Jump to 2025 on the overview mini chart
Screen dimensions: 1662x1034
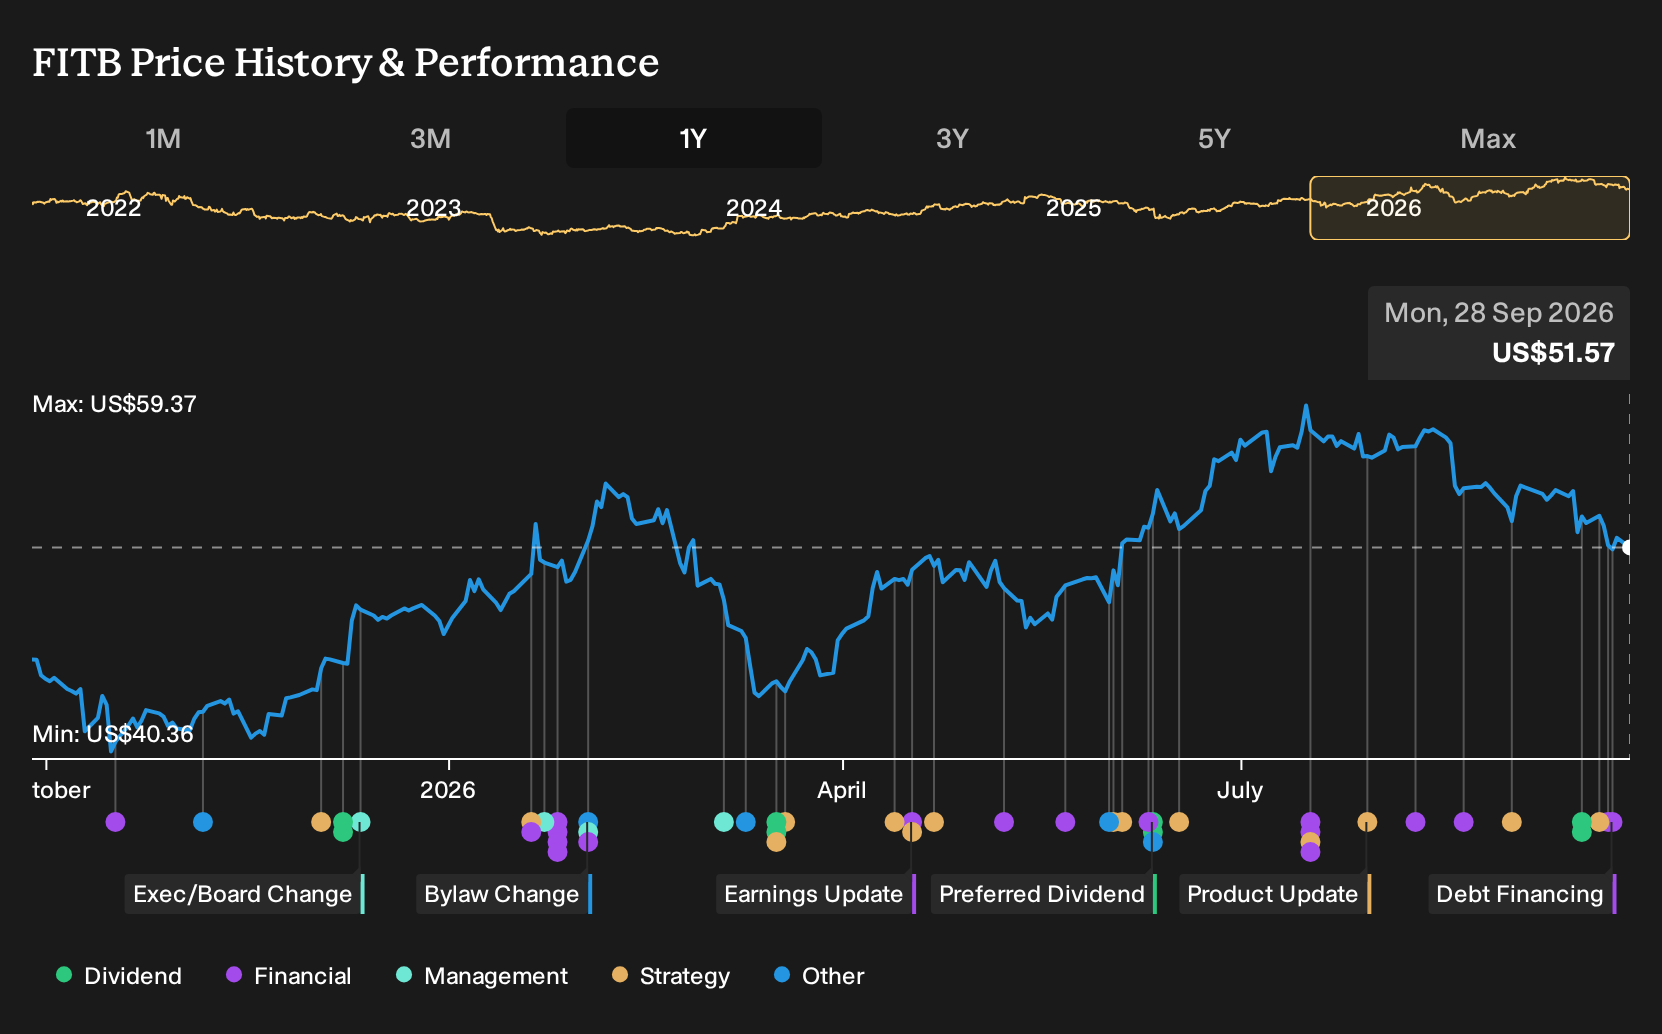1074,208
